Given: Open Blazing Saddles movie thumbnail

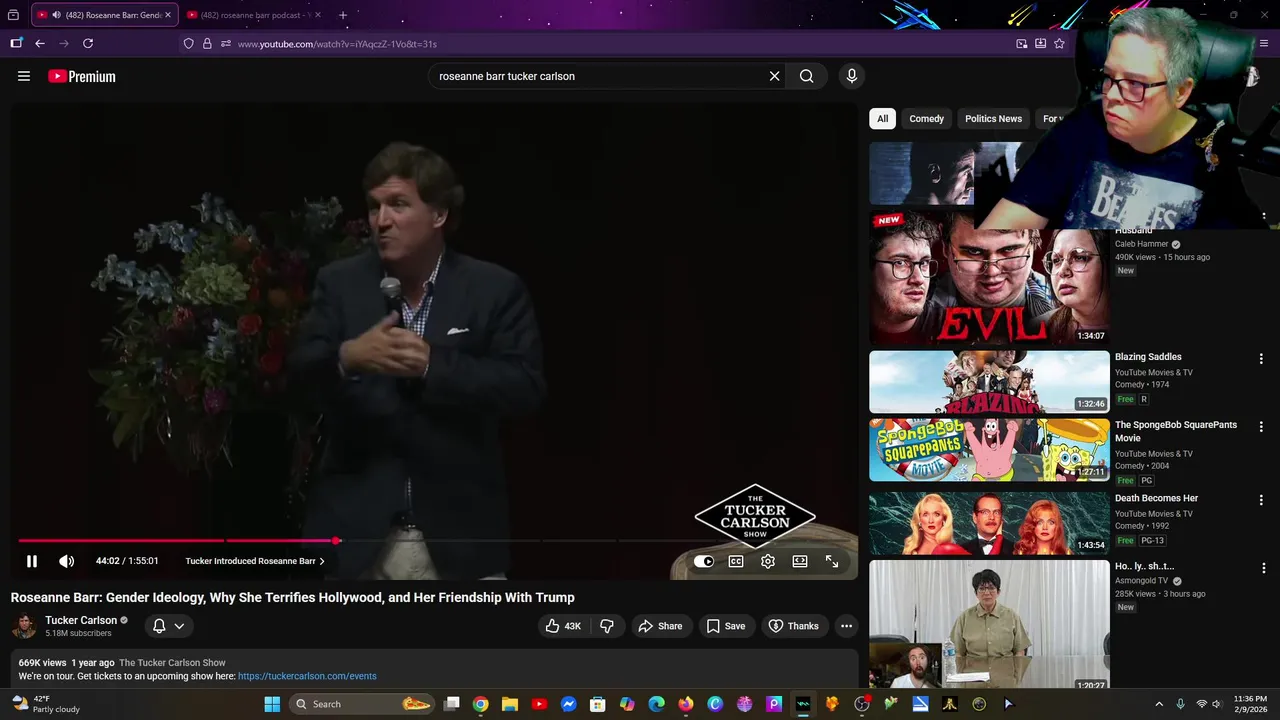Looking at the screenshot, I should pos(989,382).
